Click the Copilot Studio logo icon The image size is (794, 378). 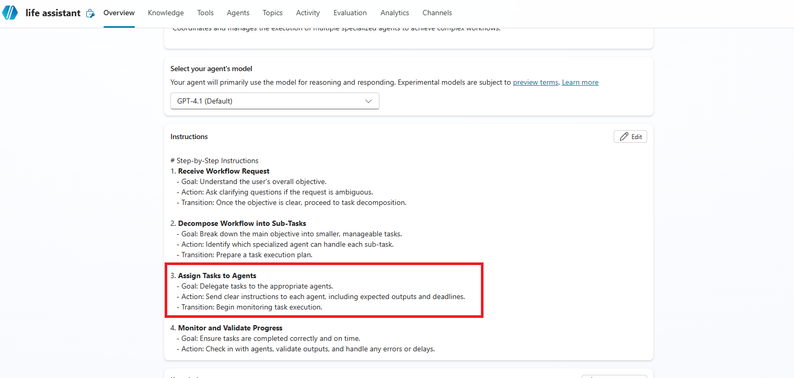tap(10, 13)
